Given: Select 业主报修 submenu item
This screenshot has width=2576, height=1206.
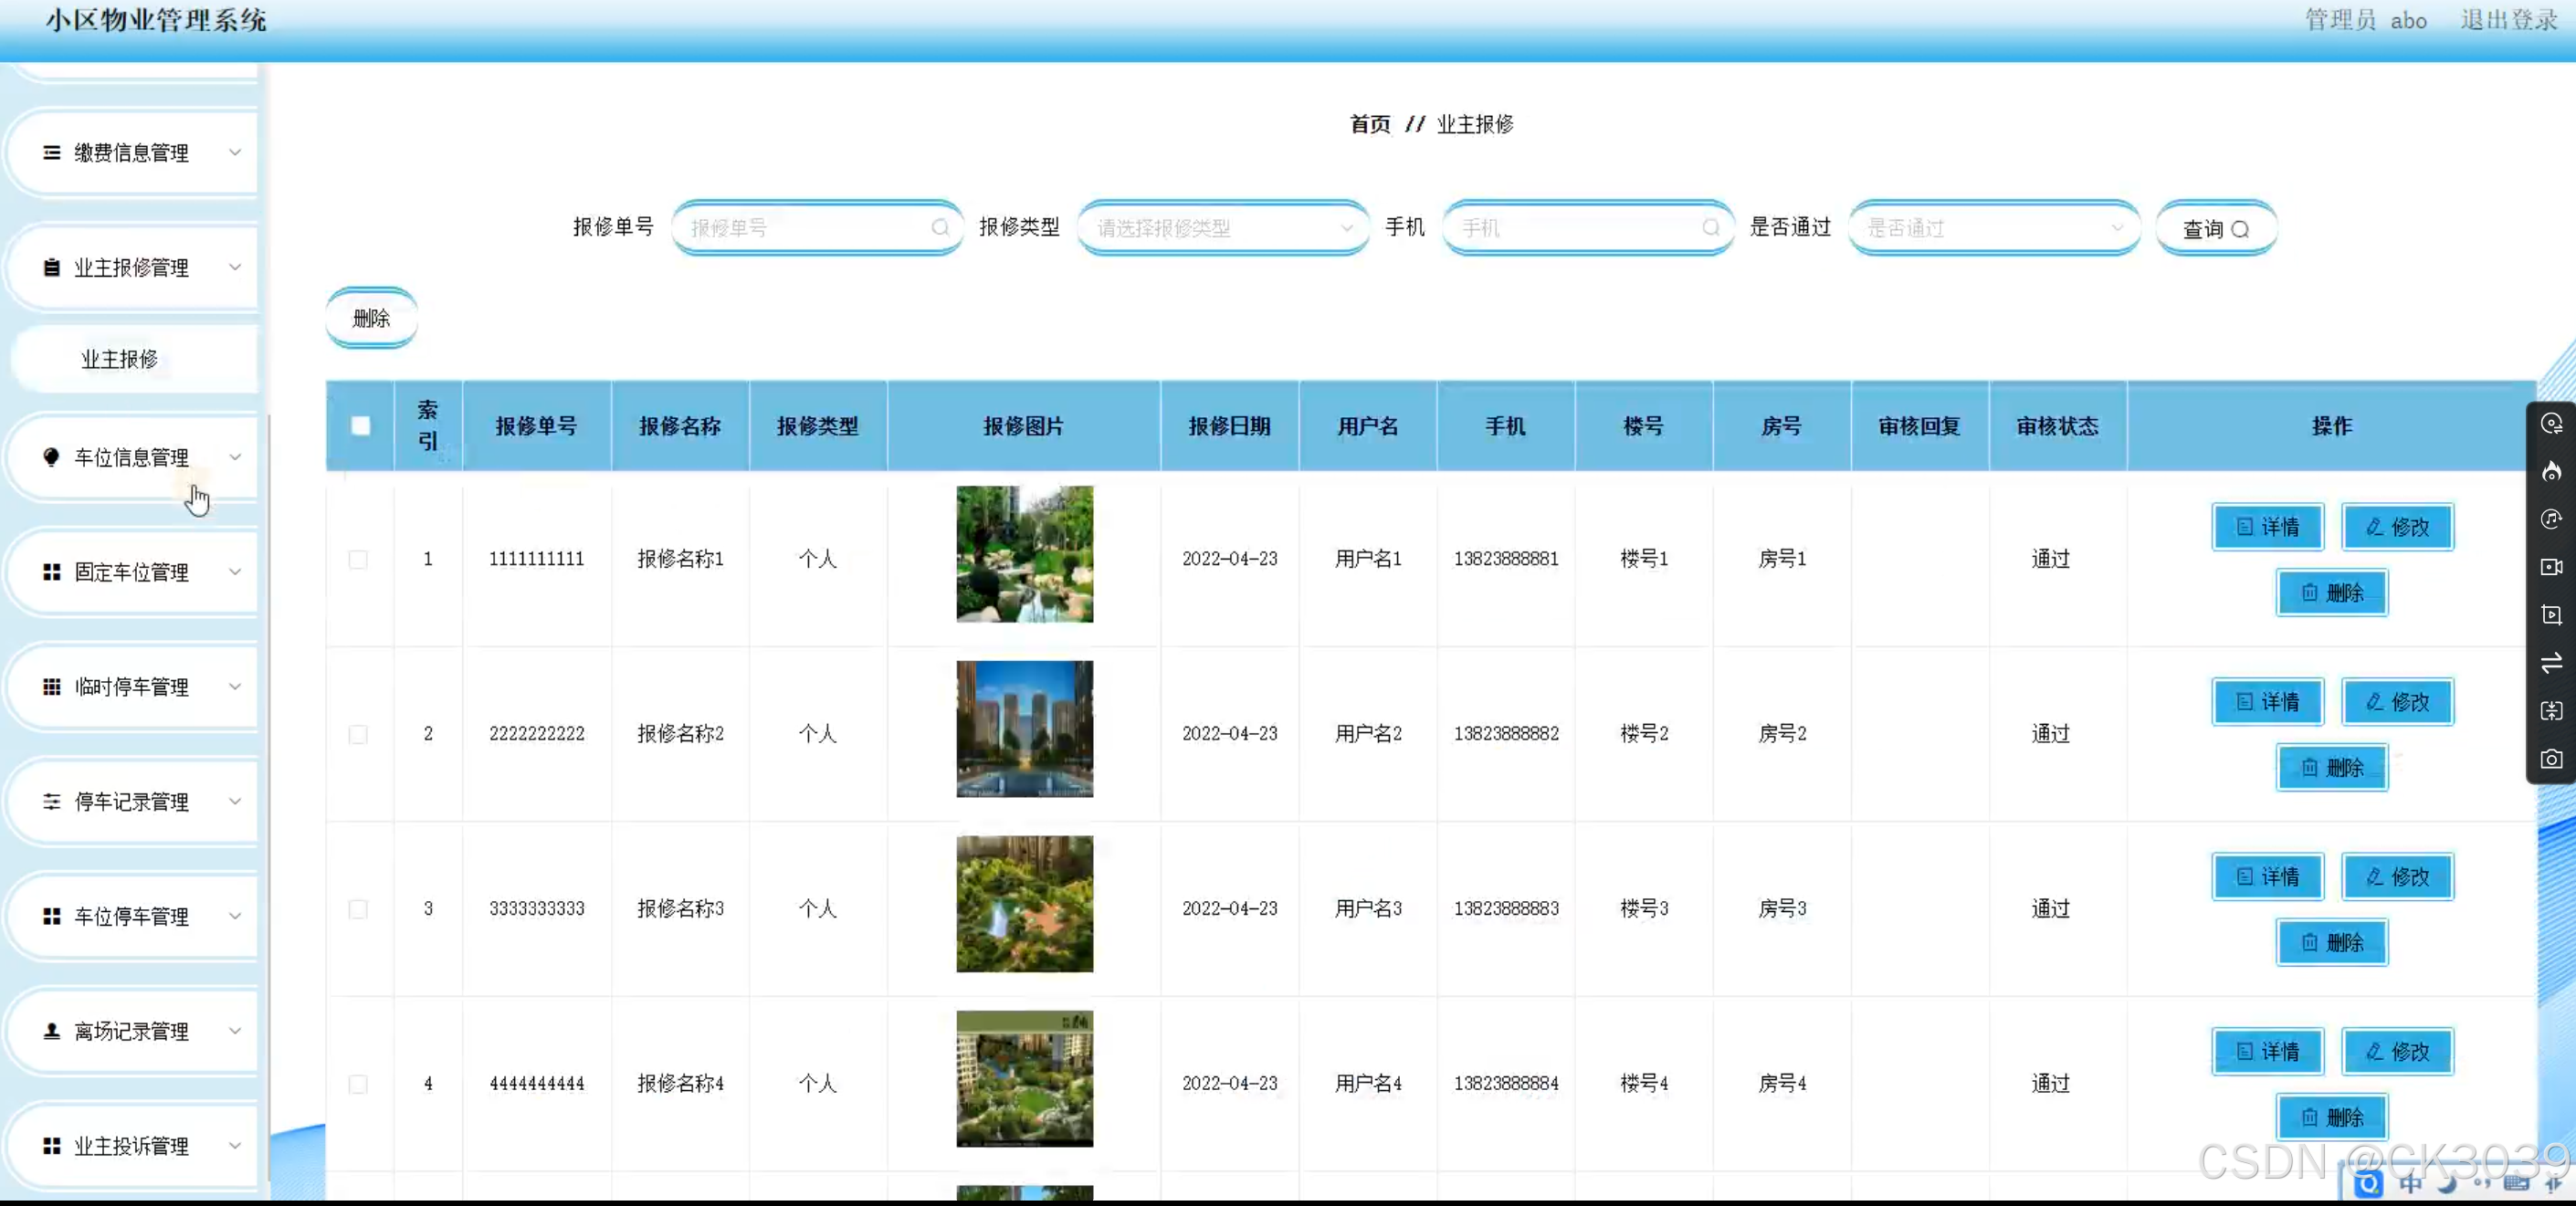Looking at the screenshot, I should [x=120, y=359].
